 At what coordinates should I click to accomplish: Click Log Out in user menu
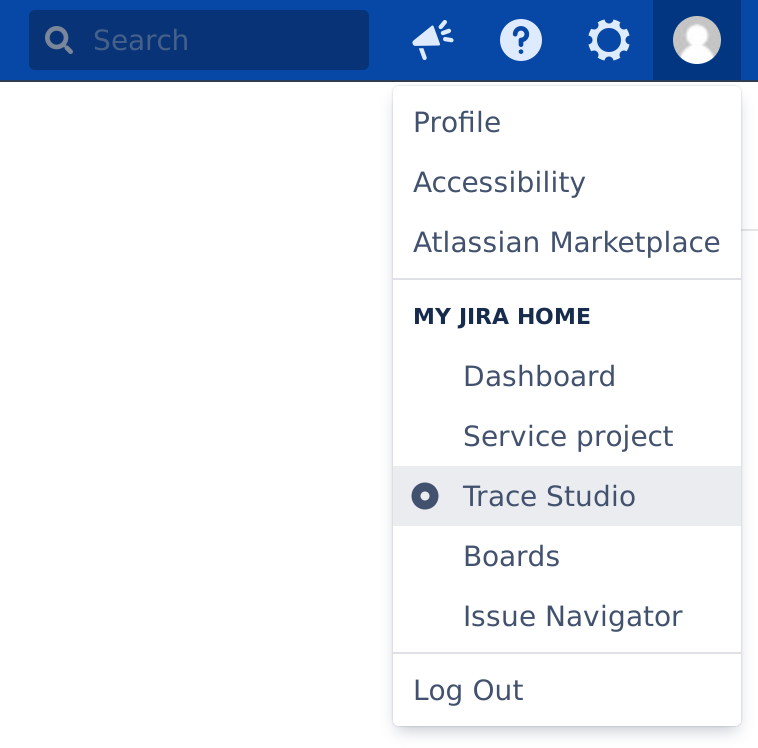point(567,690)
